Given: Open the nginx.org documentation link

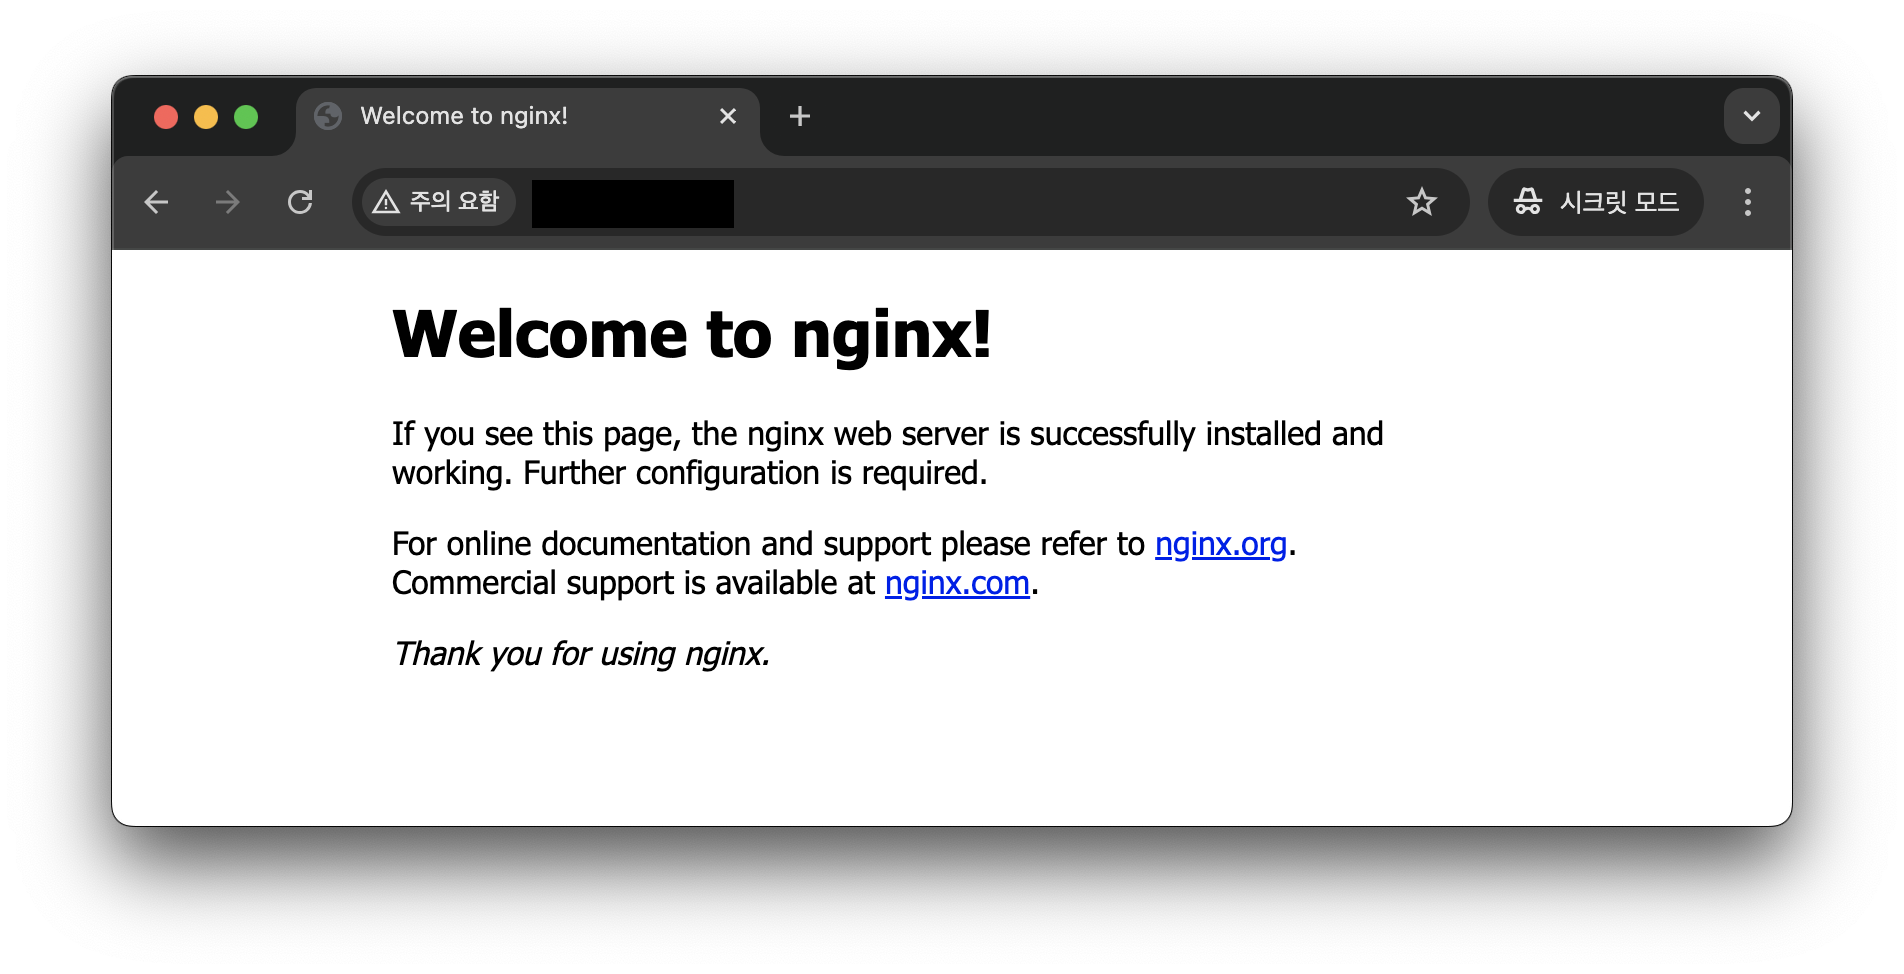Looking at the screenshot, I should [x=1220, y=544].
